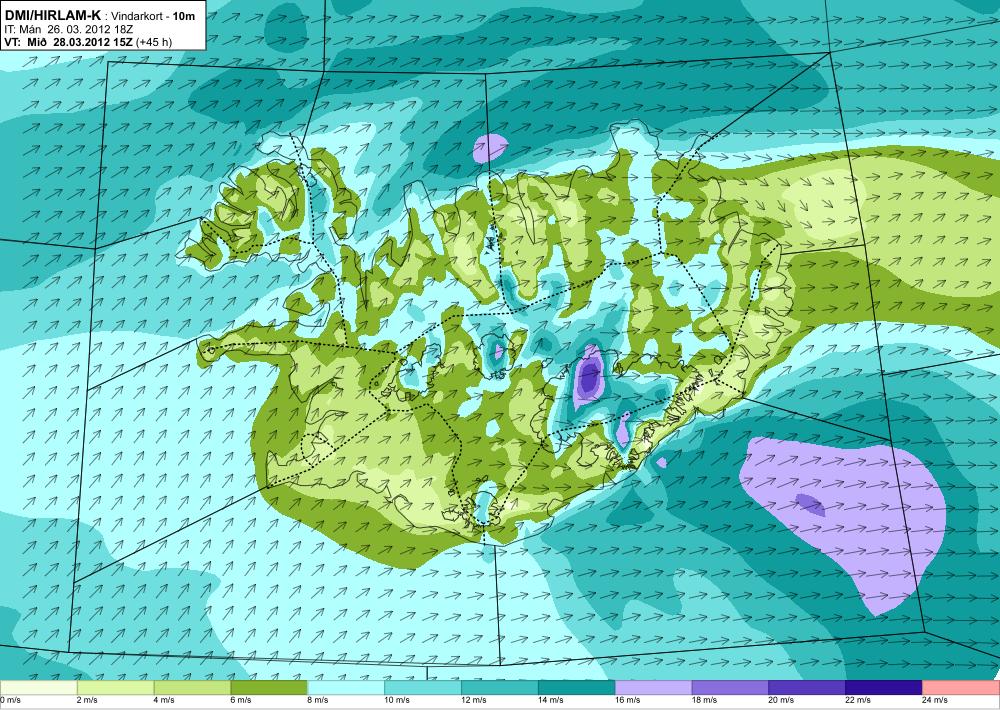Click the "IT: Mán 26. 03. 2012 18Z" line
This screenshot has width=1000, height=710.
[x=68, y=29]
